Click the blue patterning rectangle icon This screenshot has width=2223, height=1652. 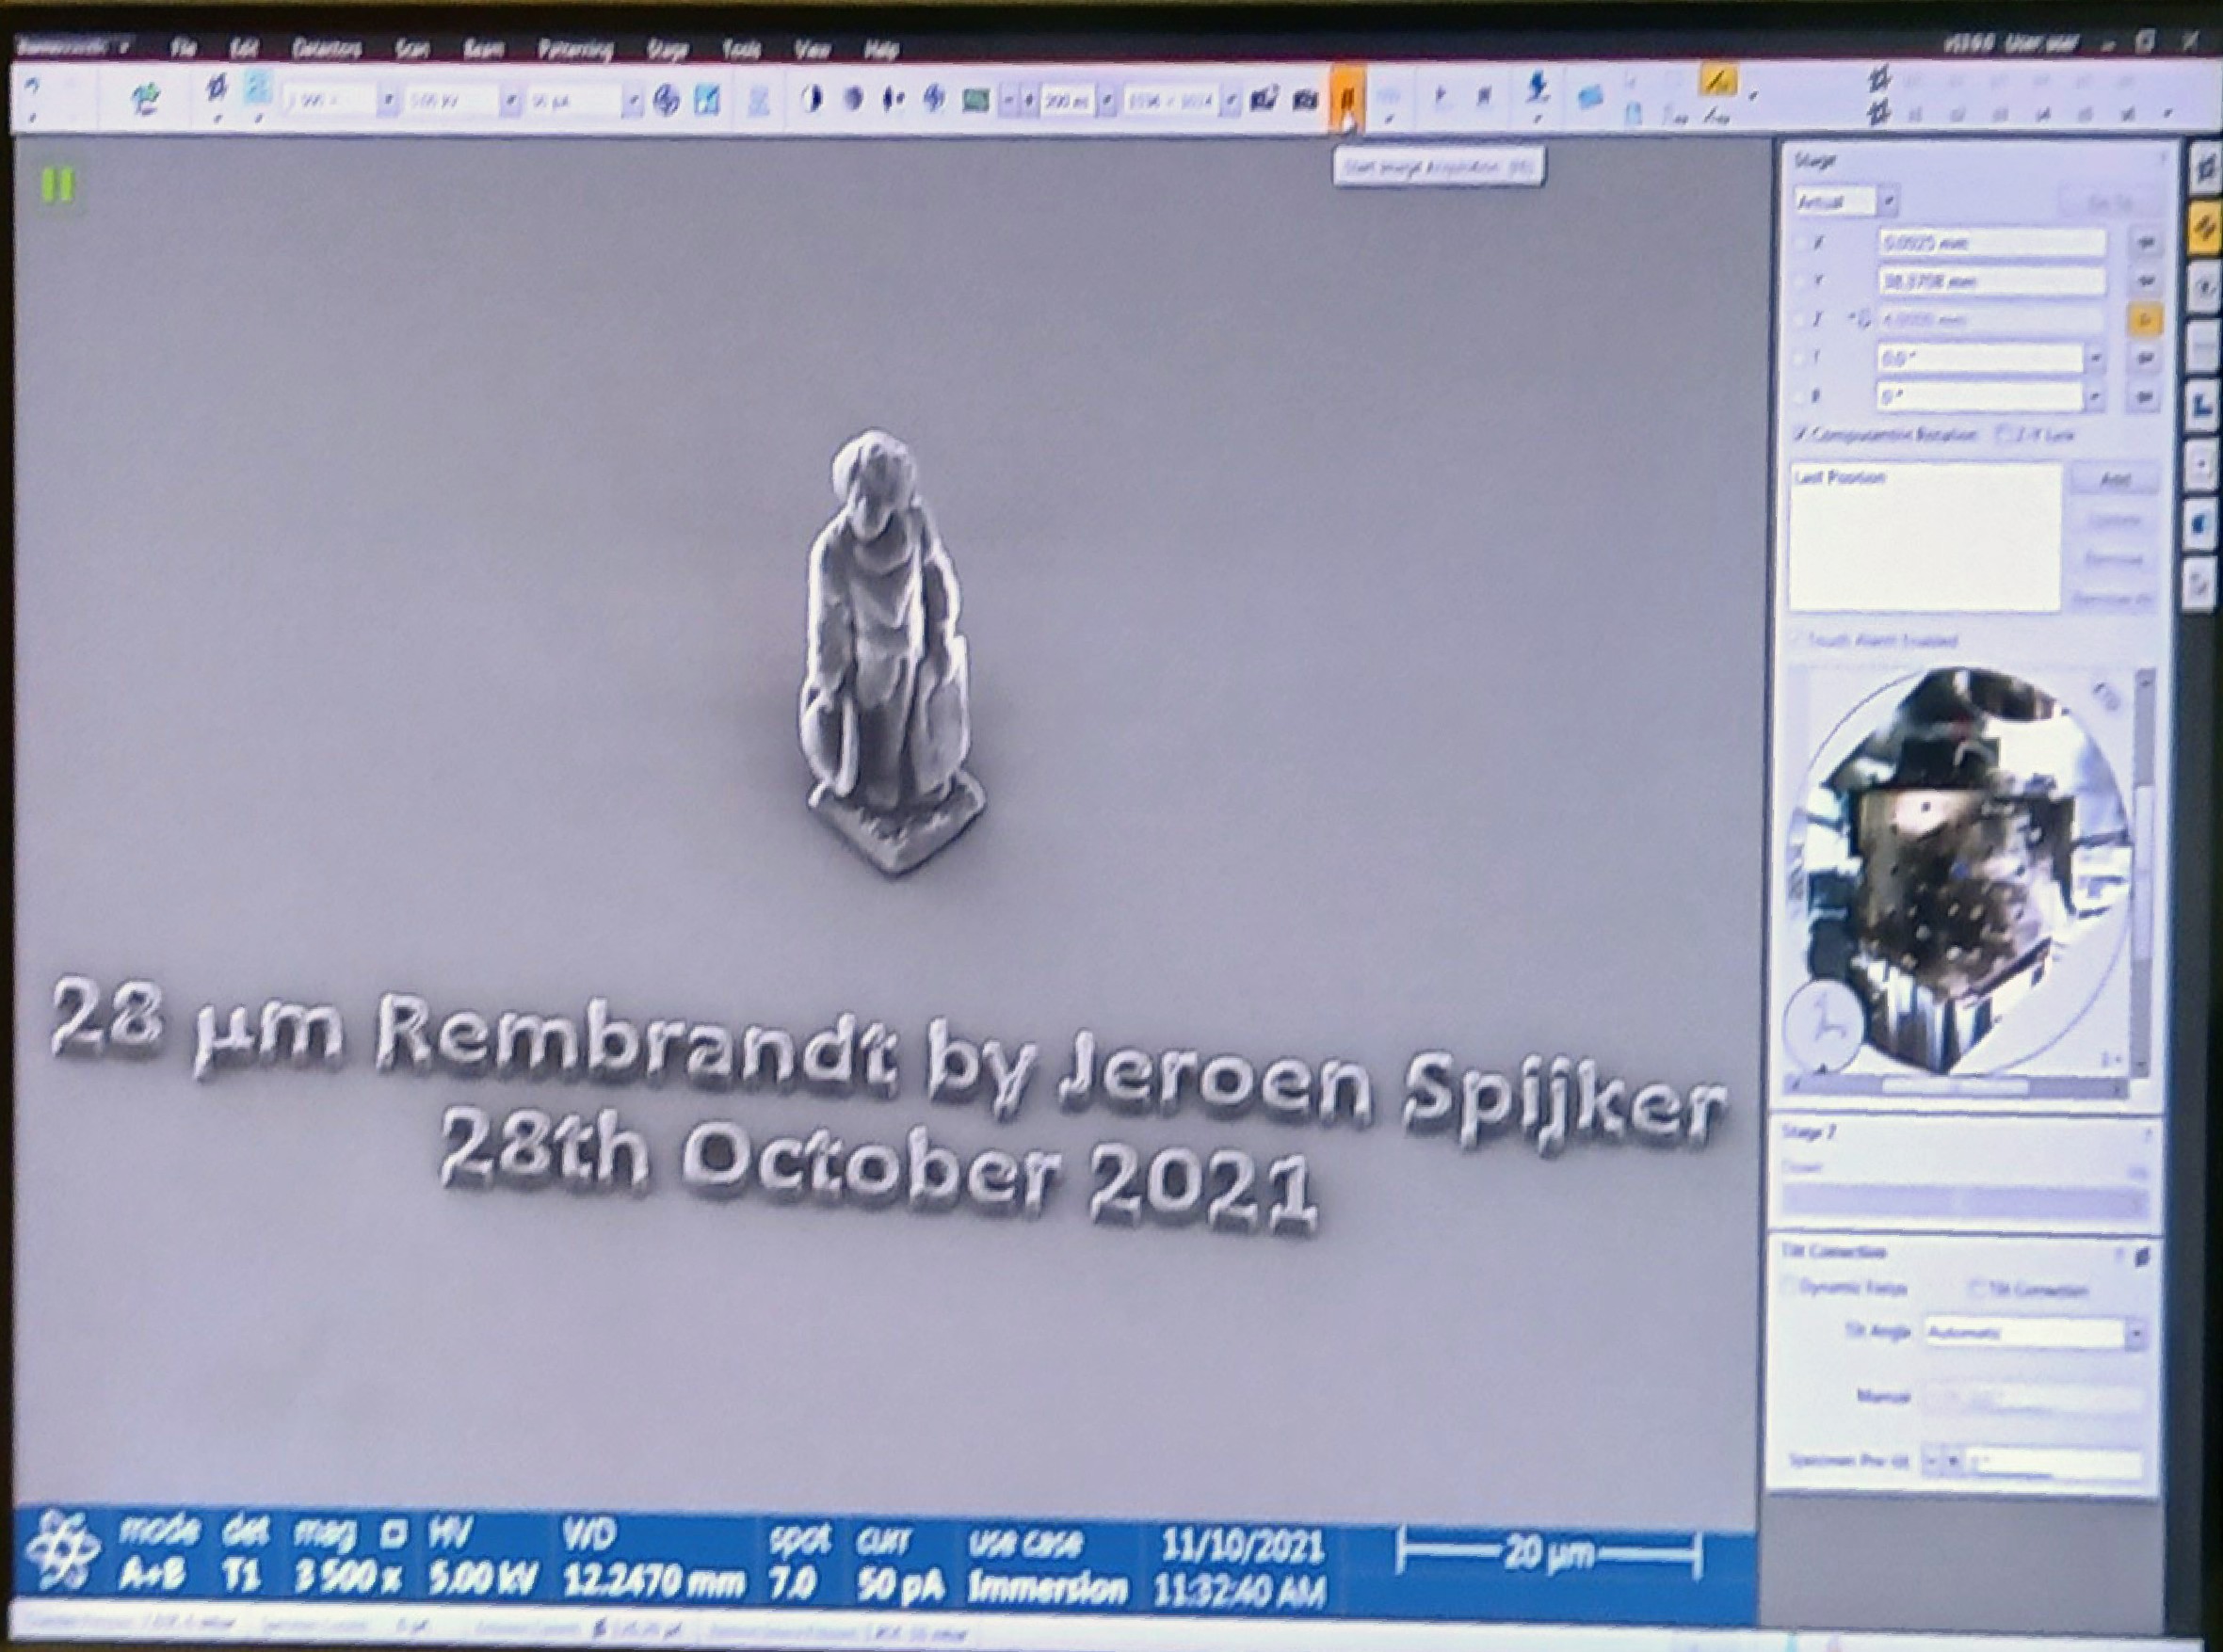point(1590,96)
